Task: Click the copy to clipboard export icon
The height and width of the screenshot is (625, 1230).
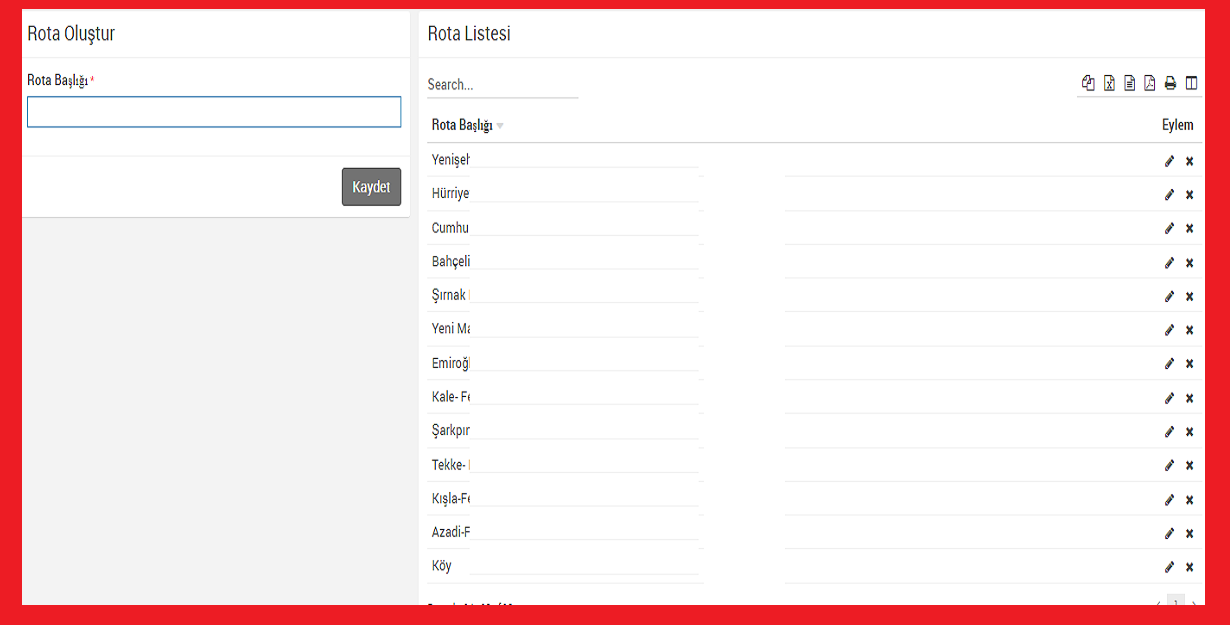Action: click(1088, 84)
